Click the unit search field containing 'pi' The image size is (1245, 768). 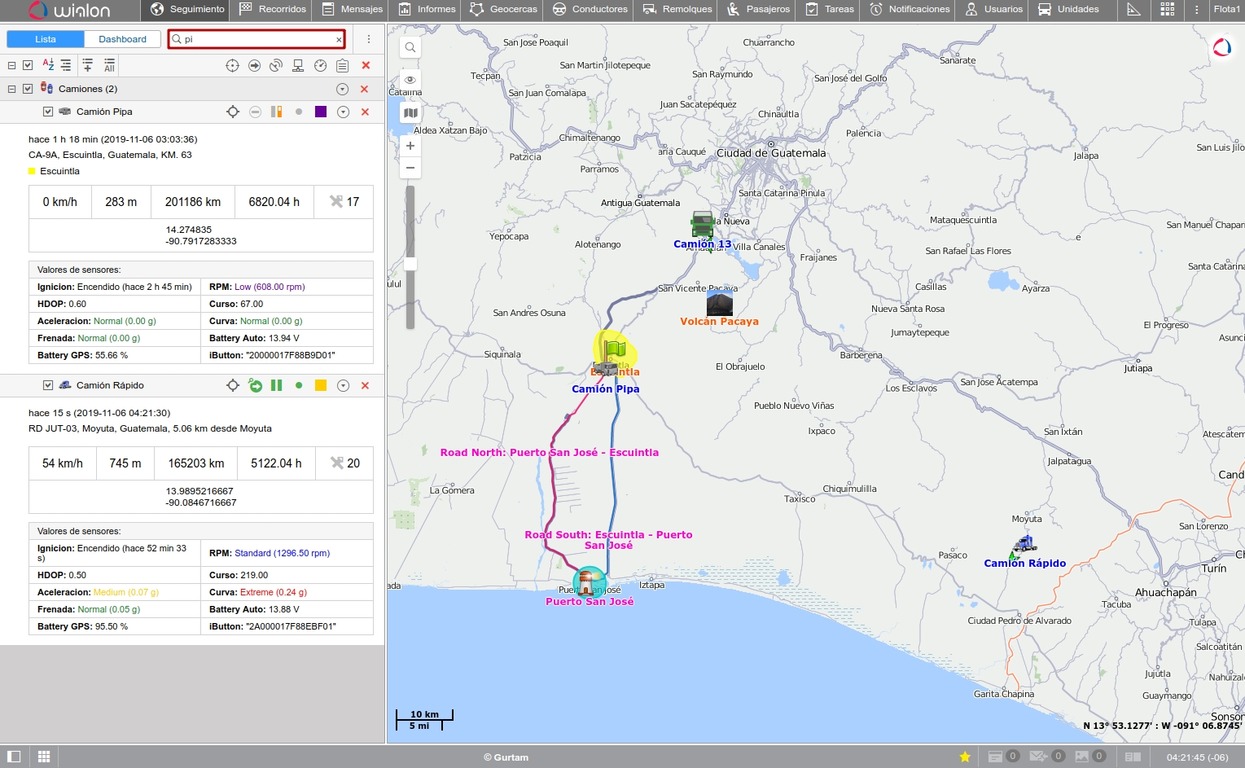coord(257,39)
